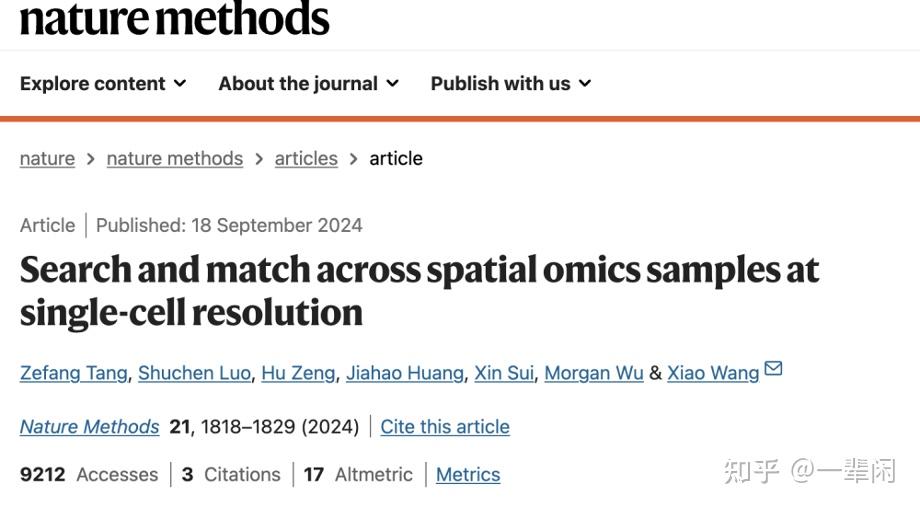Open the nature methods breadcrumb
Image resolution: width=920 pixels, height=508 pixels.
click(x=174, y=158)
